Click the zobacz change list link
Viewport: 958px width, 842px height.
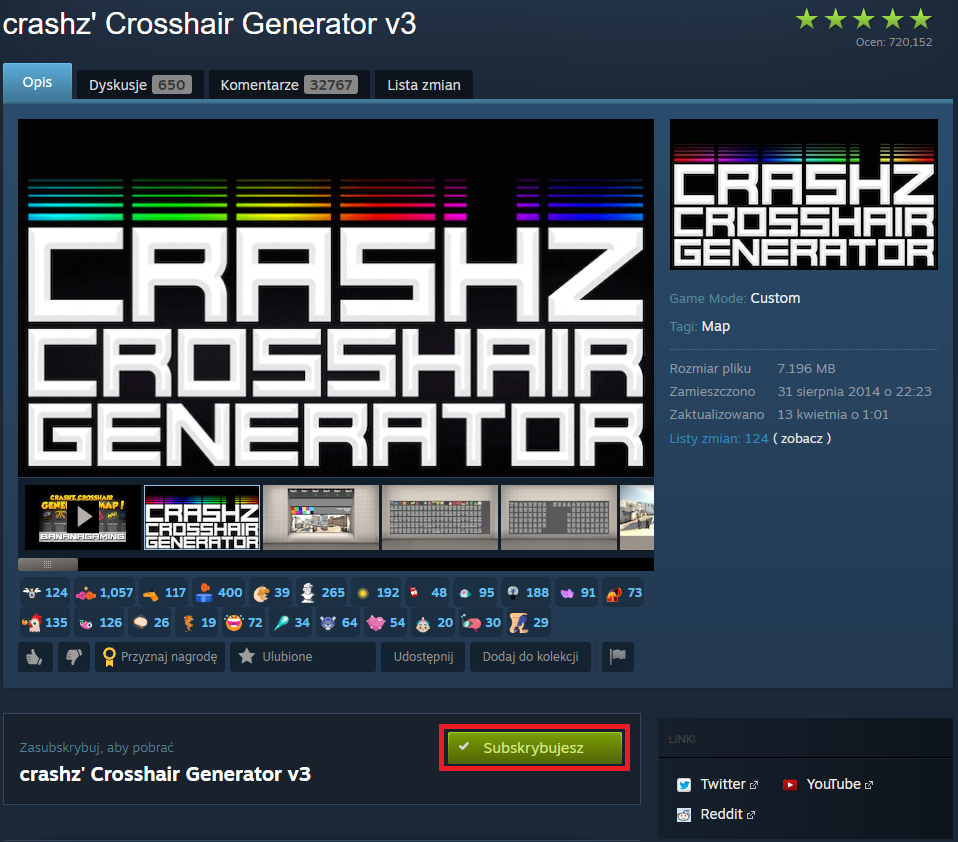[x=802, y=439]
